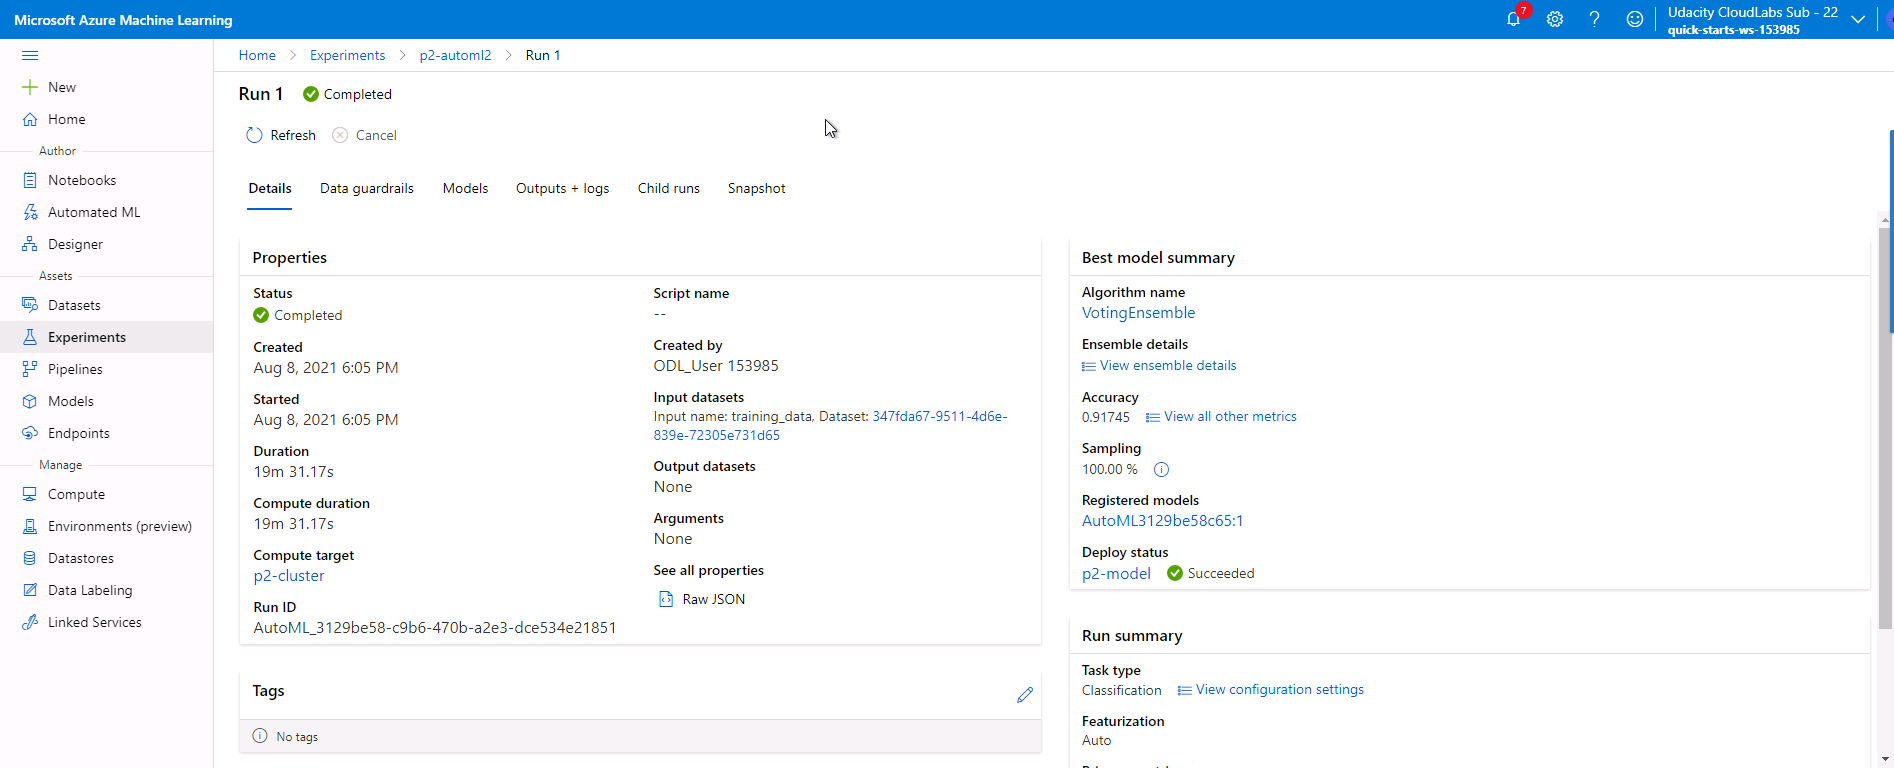The height and width of the screenshot is (768, 1894).
Task: Open Data Labeling icon in sidebar
Action: pyautogui.click(x=30, y=590)
